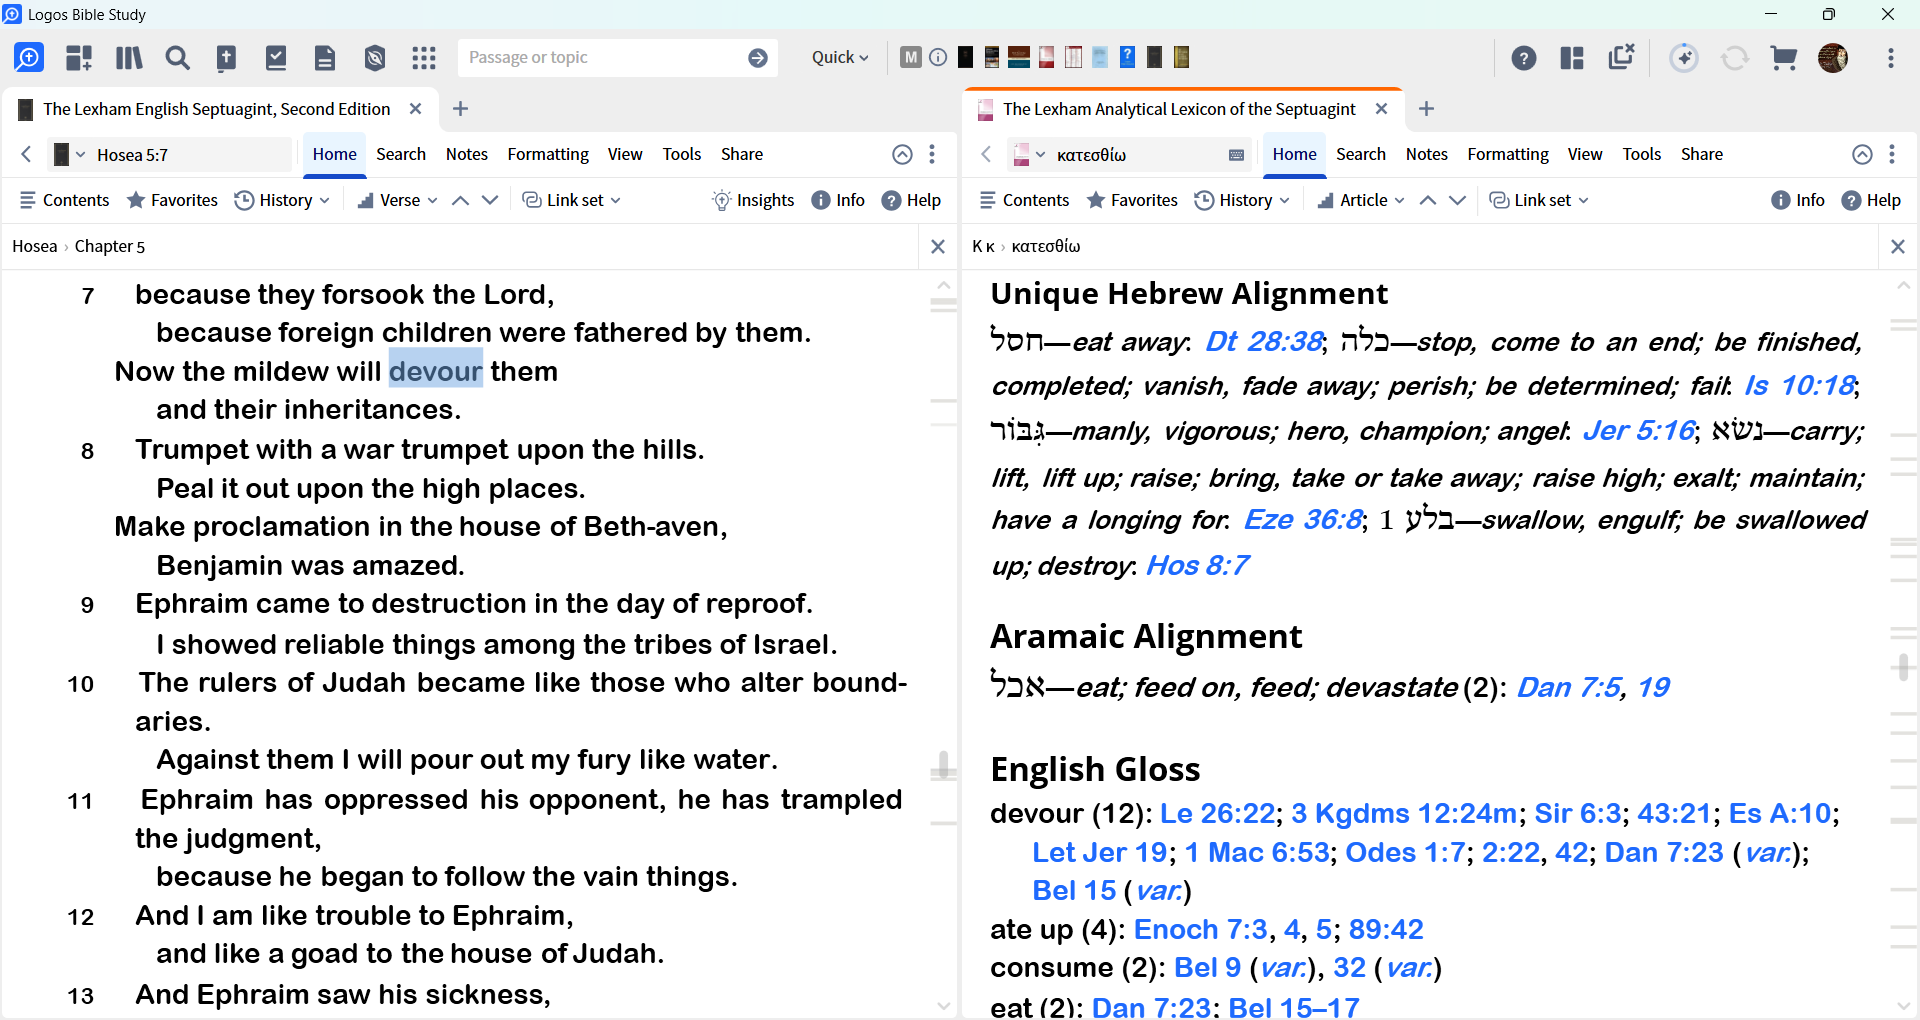Submit the passage with the go arrow
The height and width of the screenshot is (1020, 1920).
[758, 58]
